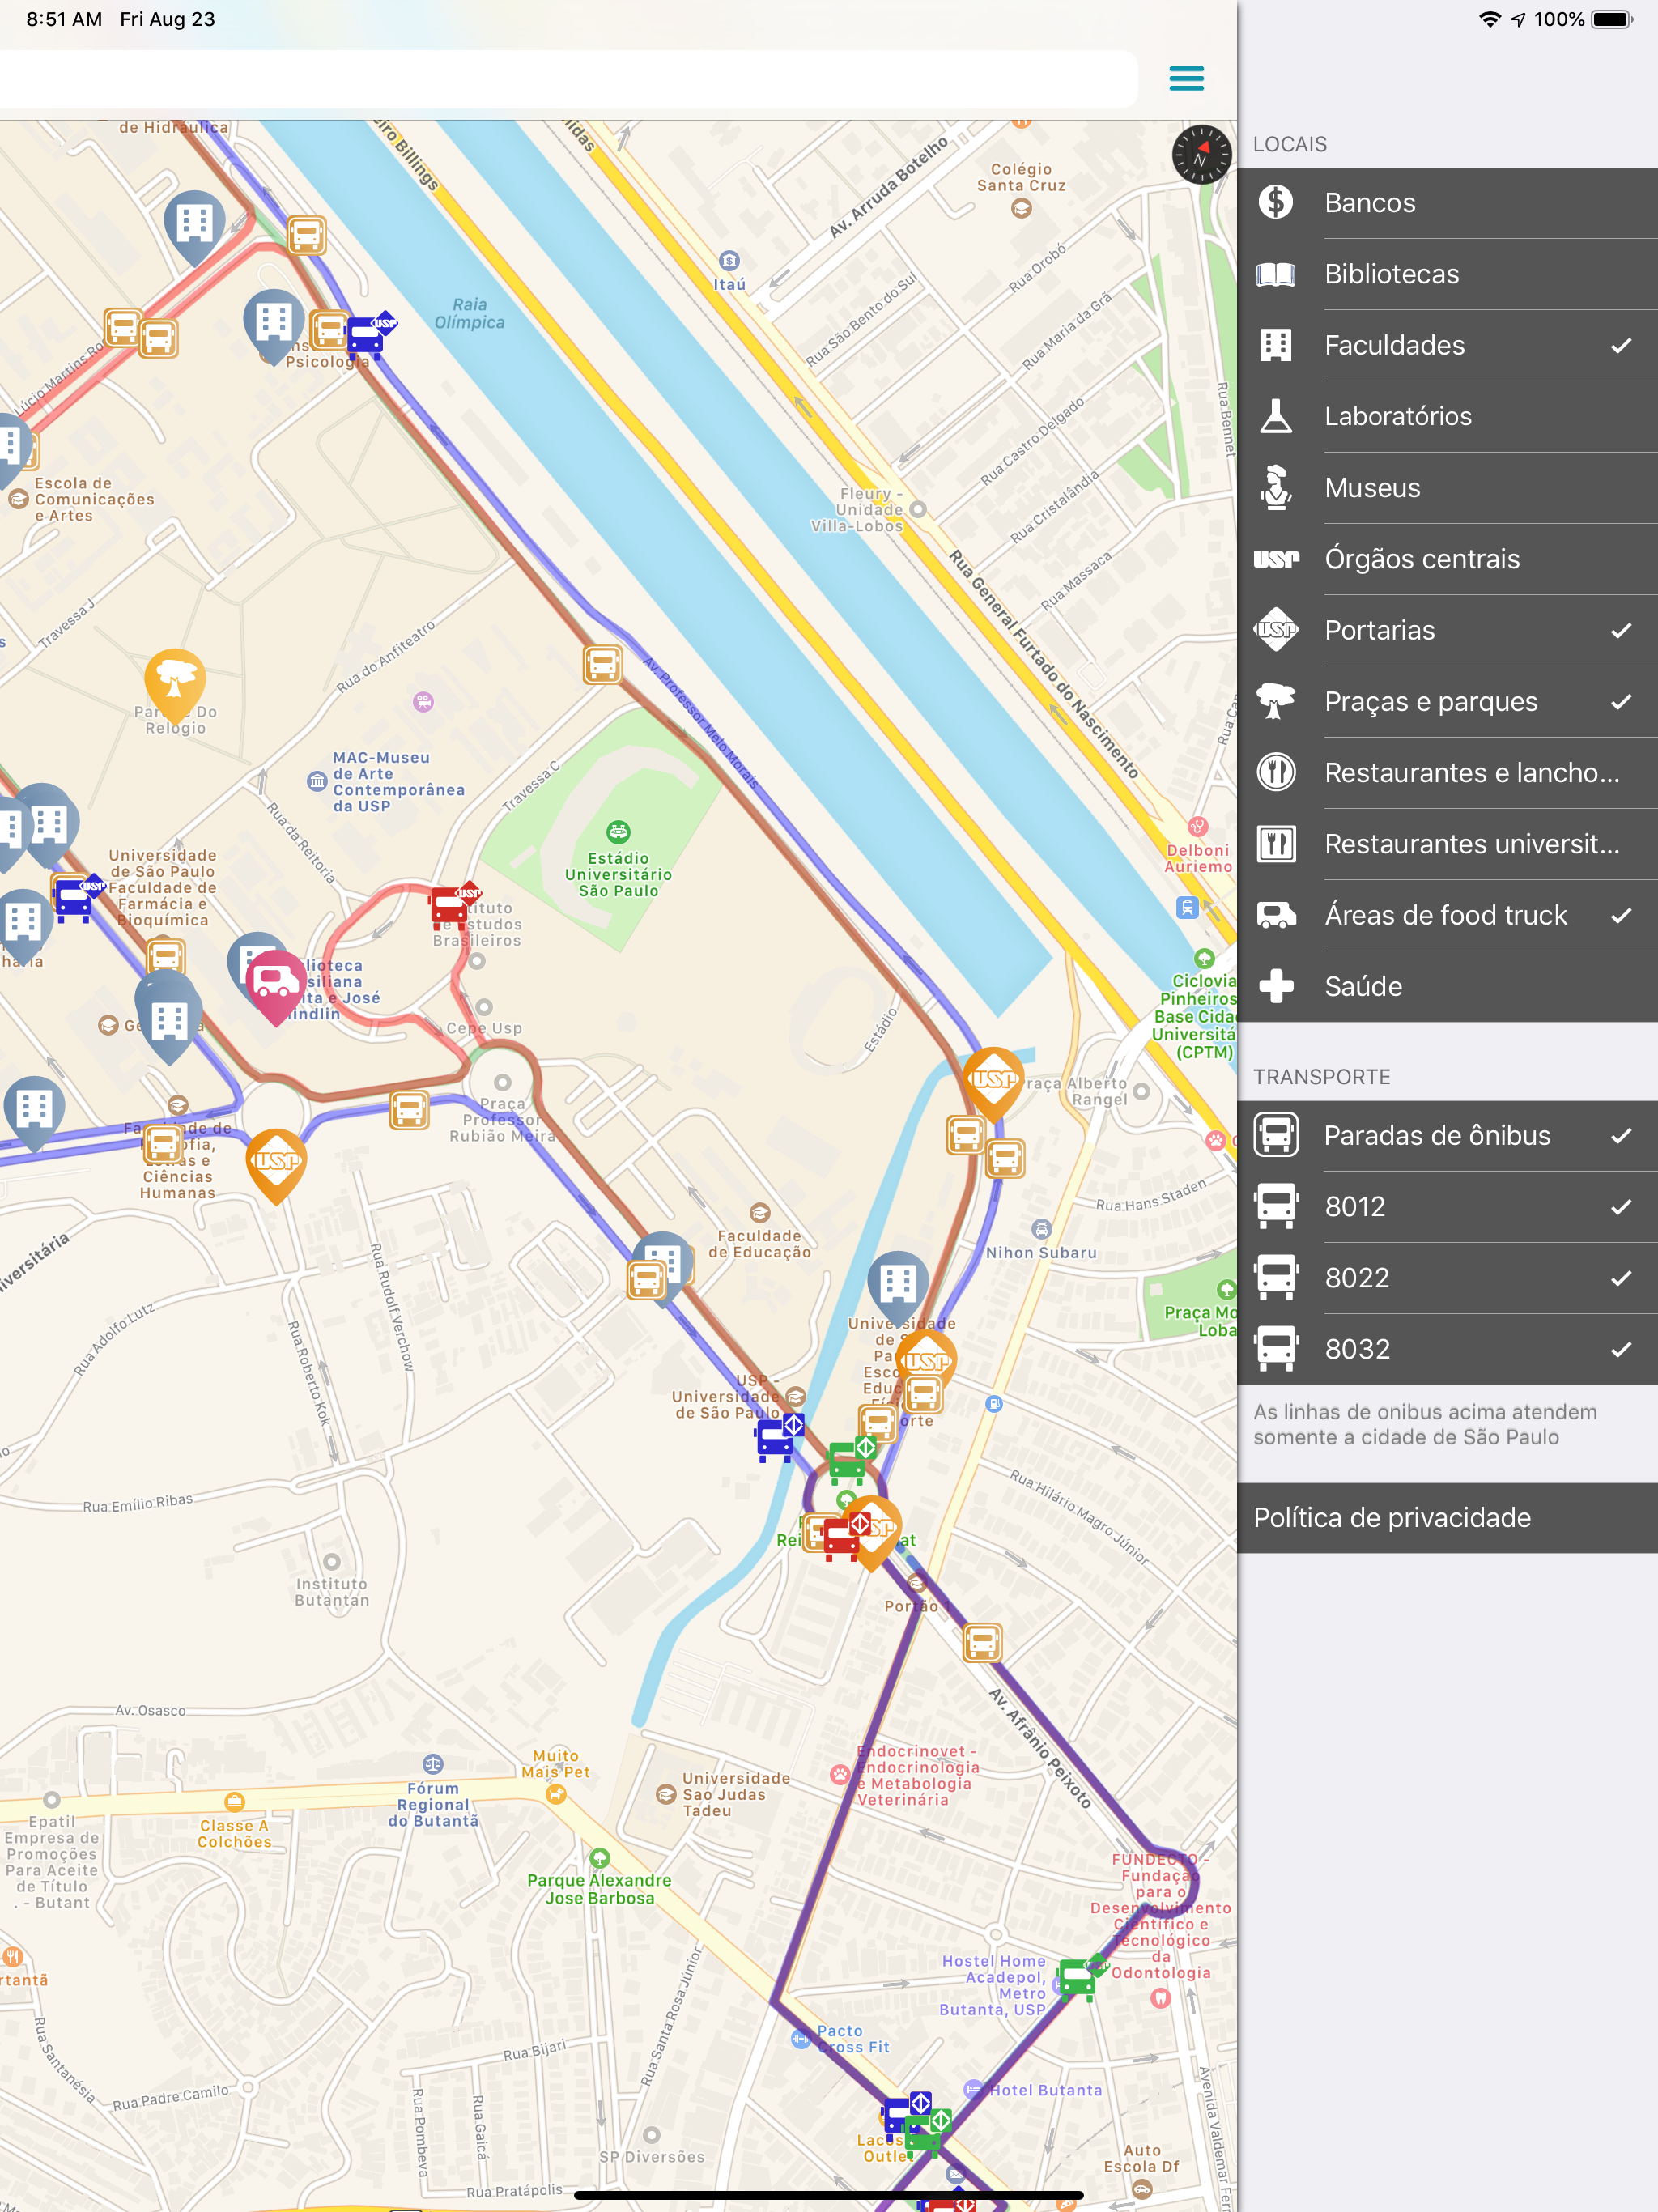
Task: Tap the 8012 bus line icon
Action: (x=1276, y=1206)
